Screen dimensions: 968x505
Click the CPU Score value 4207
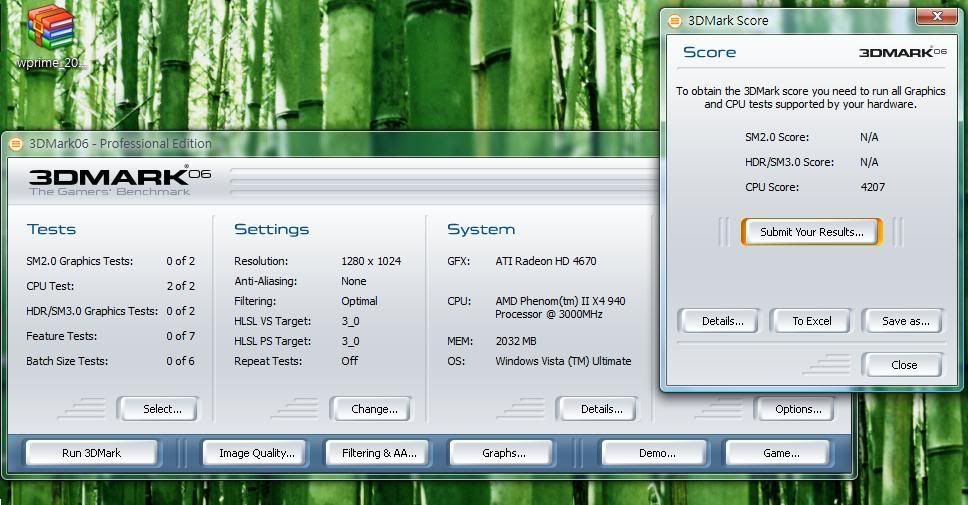click(x=872, y=187)
